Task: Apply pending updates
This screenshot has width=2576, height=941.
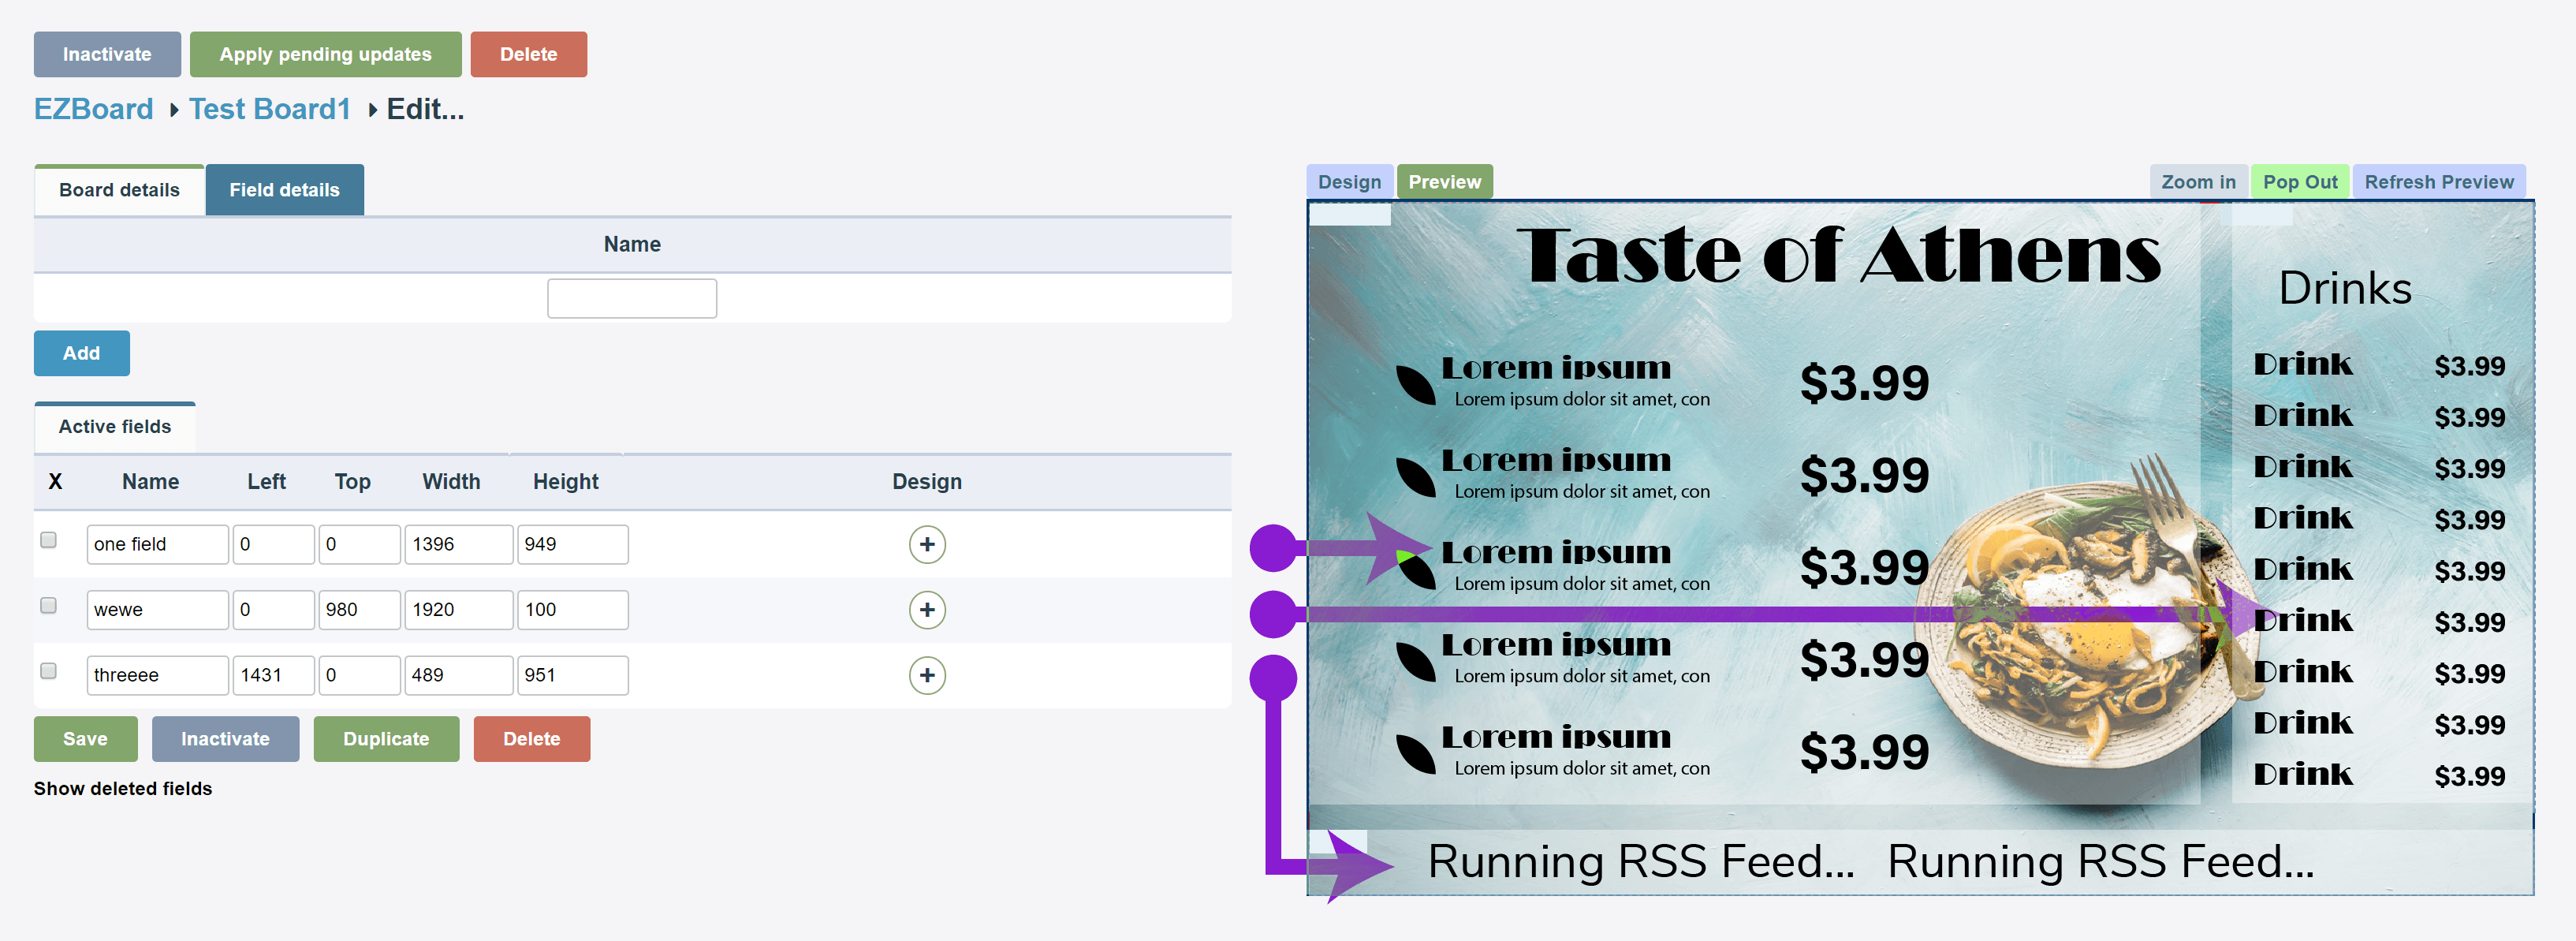Action: click(x=325, y=54)
